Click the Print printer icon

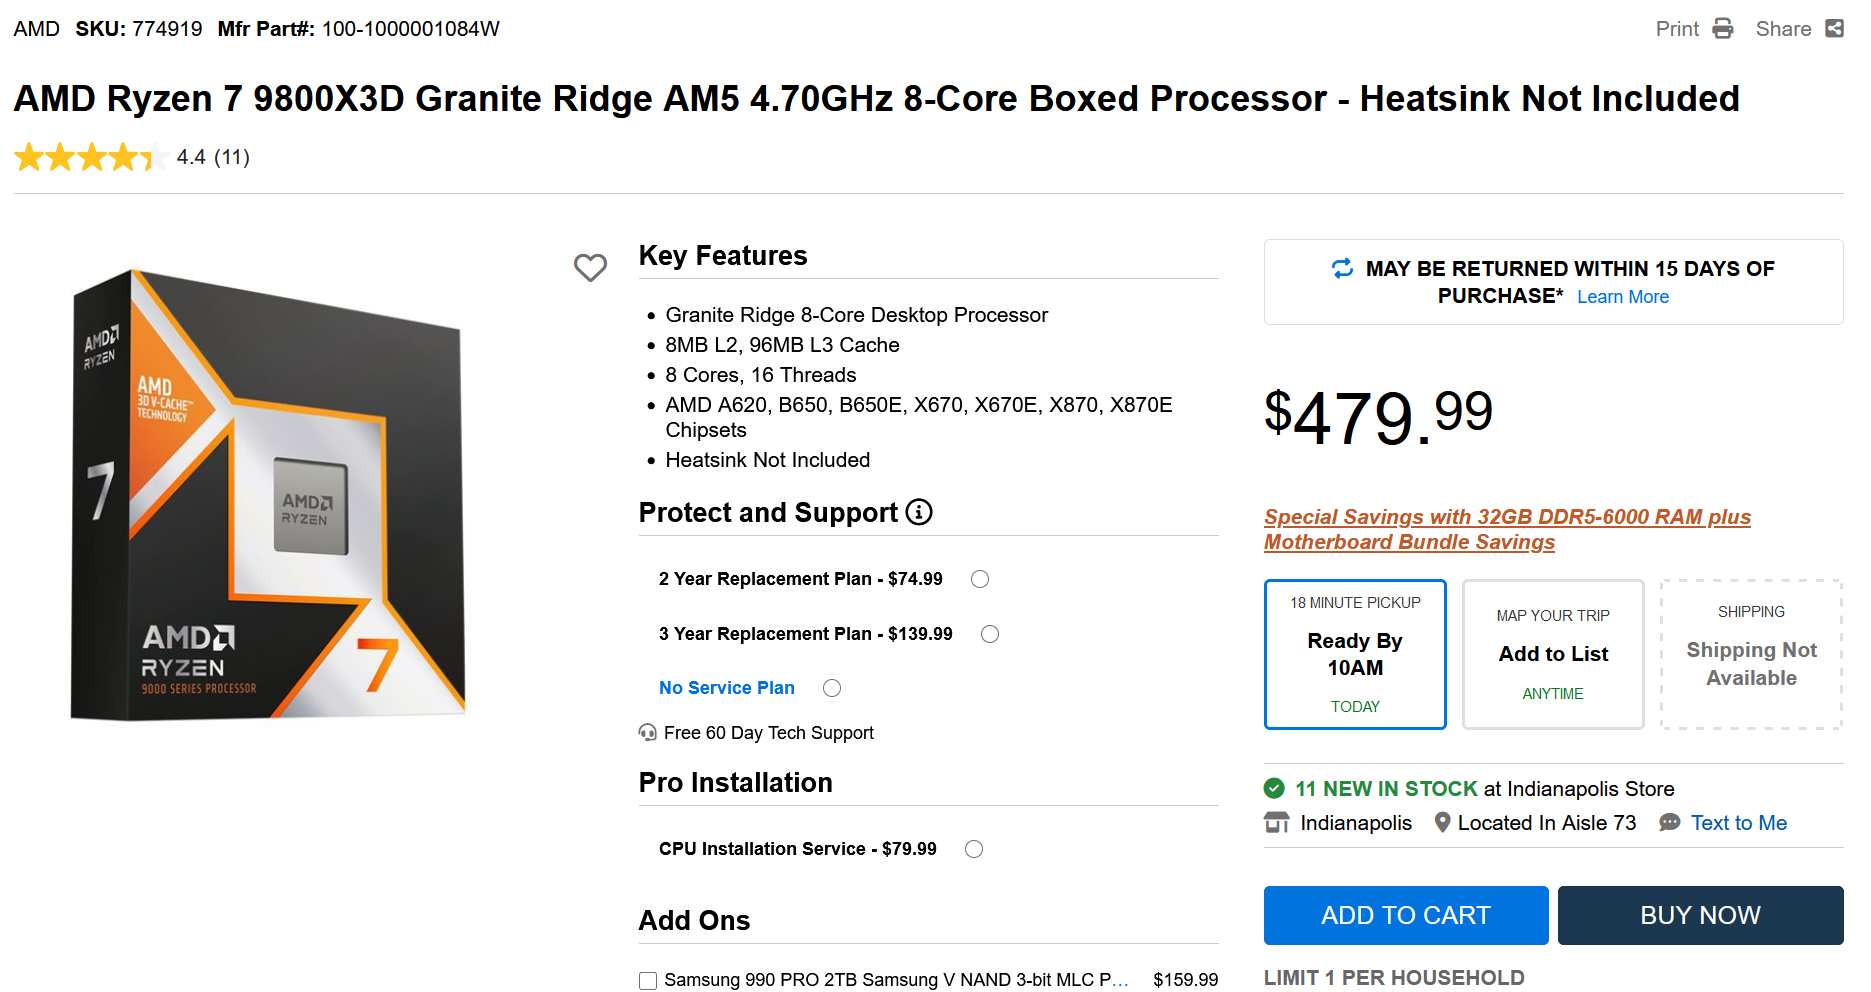tap(1722, 28)
